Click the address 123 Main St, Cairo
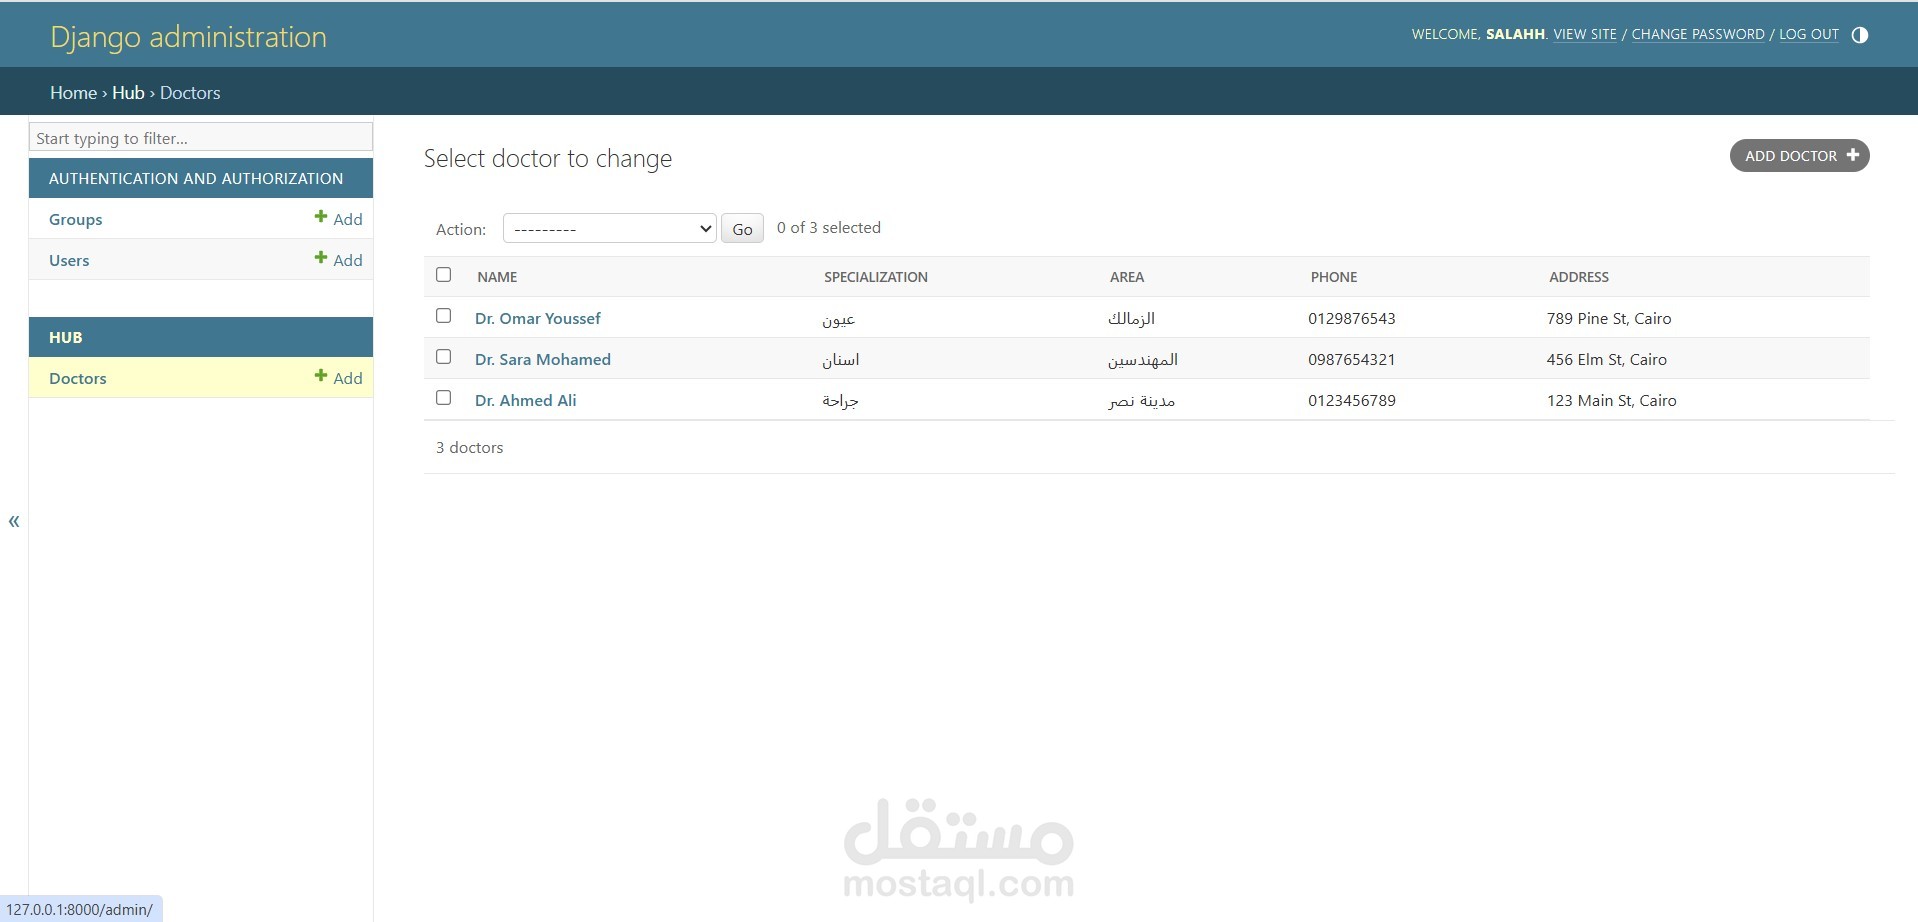This screenshot has width=1918, height=922. click(x=1612, y=400)
